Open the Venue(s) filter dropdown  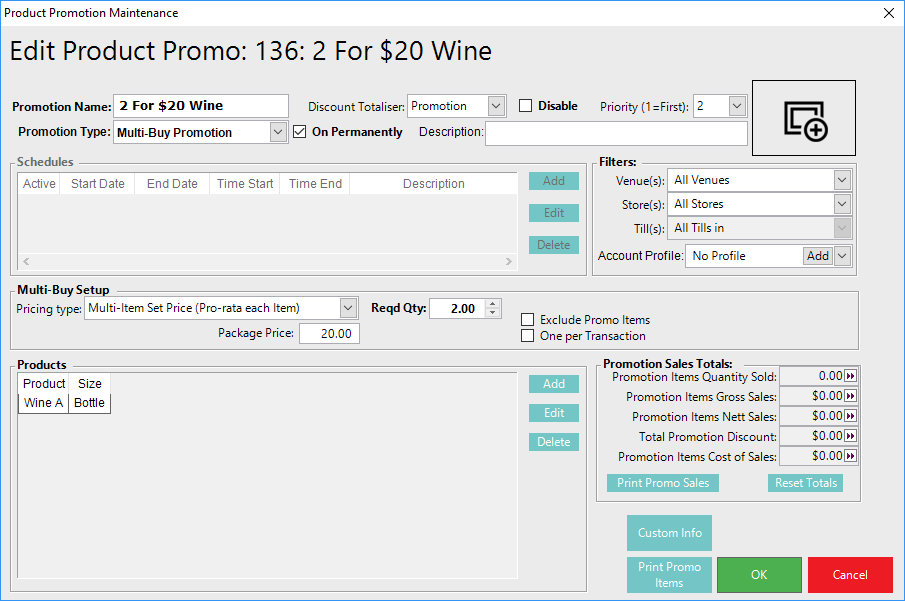click(x=842, y=180)
